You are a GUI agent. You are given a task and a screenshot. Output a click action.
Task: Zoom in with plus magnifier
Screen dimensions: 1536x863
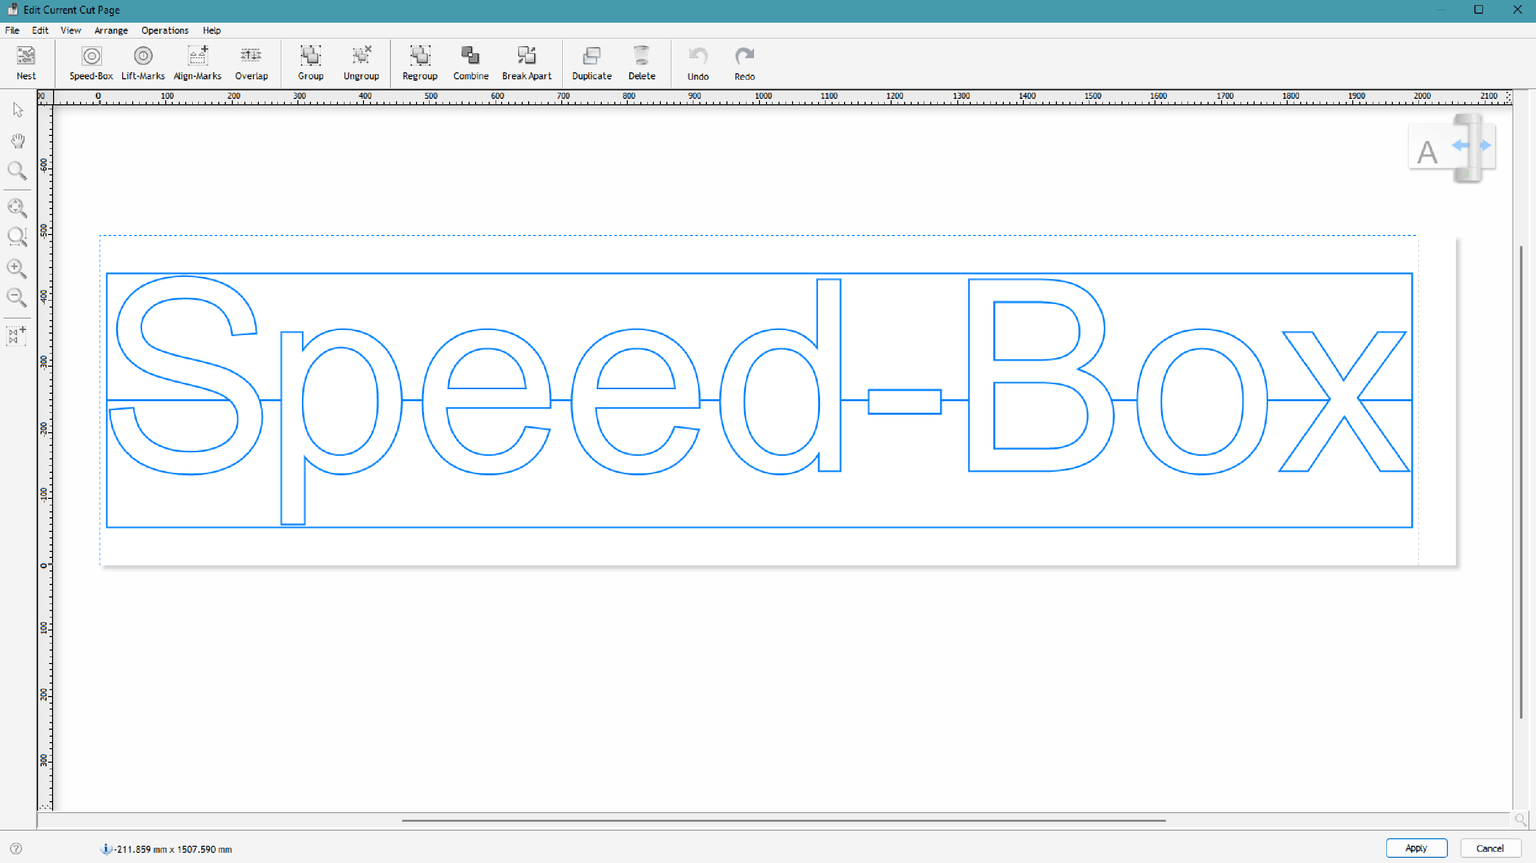click(x=17, y=268)
